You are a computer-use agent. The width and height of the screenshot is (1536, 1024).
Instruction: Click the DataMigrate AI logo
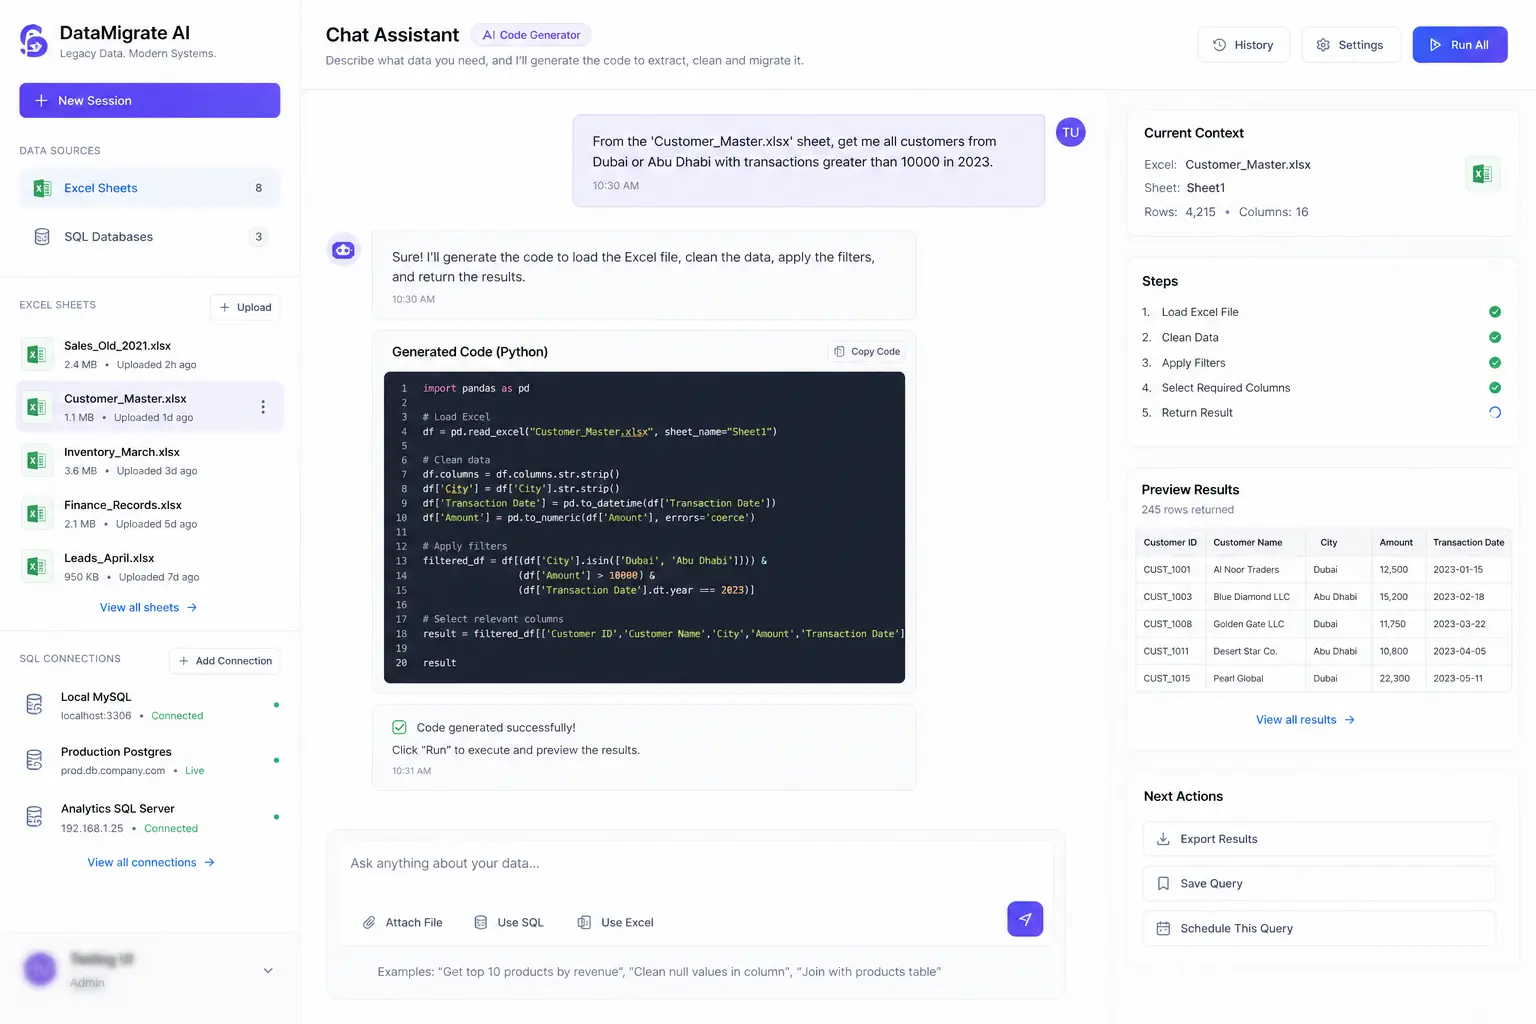[34, 41]
